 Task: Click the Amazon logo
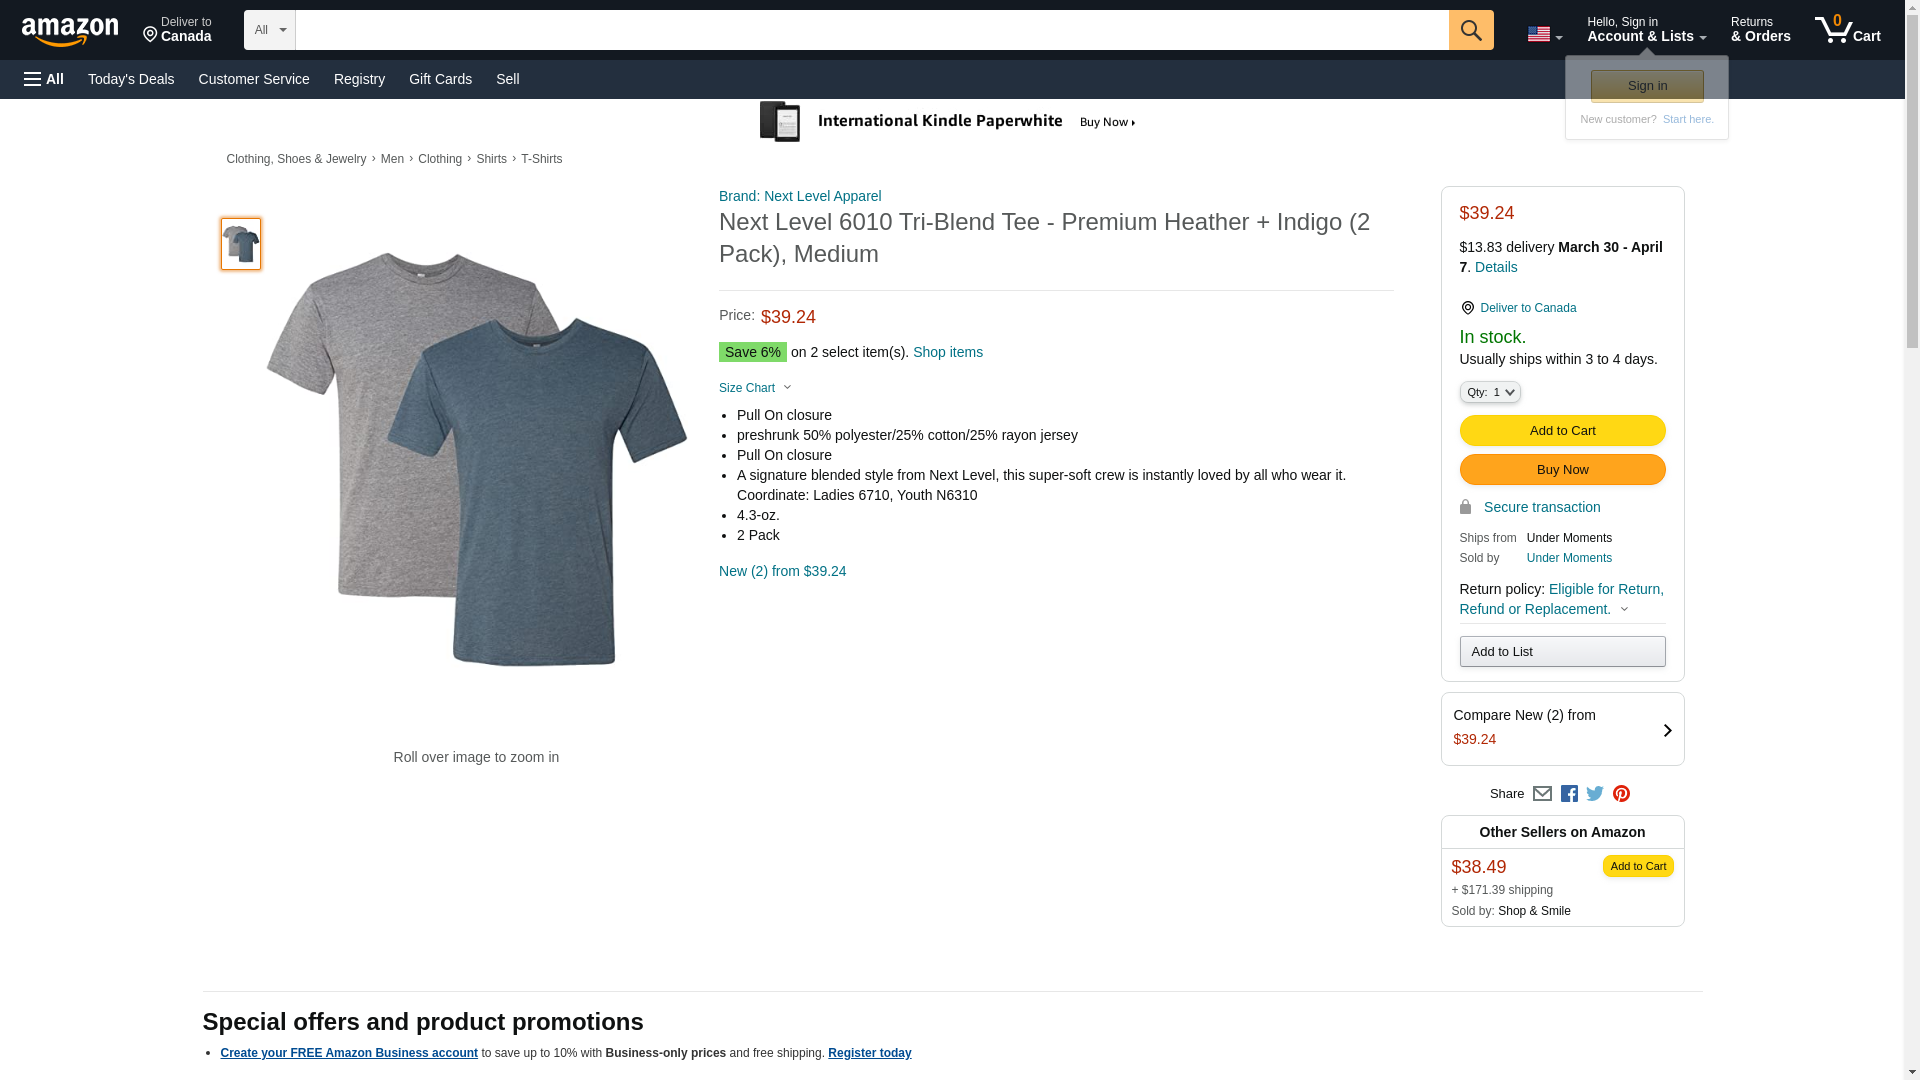point(70,31)
